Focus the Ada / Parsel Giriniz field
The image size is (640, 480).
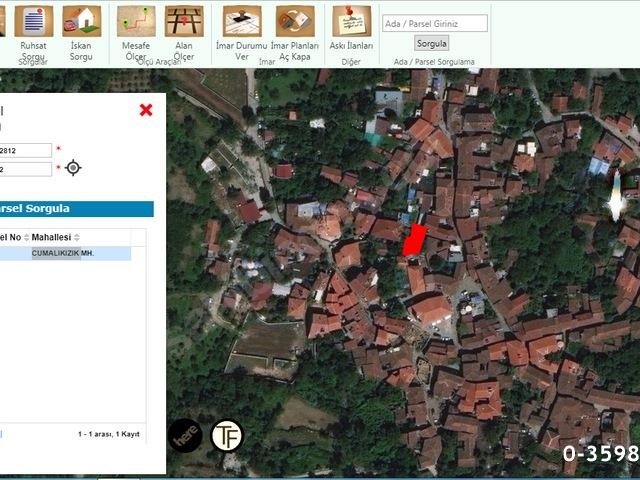435,24
